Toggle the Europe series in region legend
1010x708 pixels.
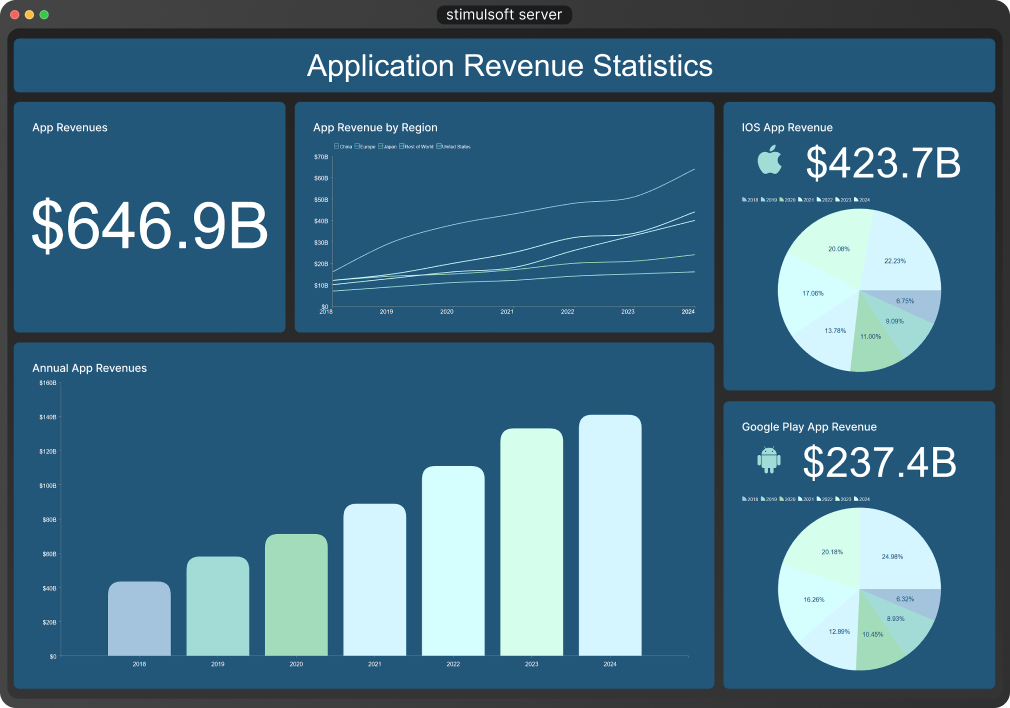pos(356,147)
